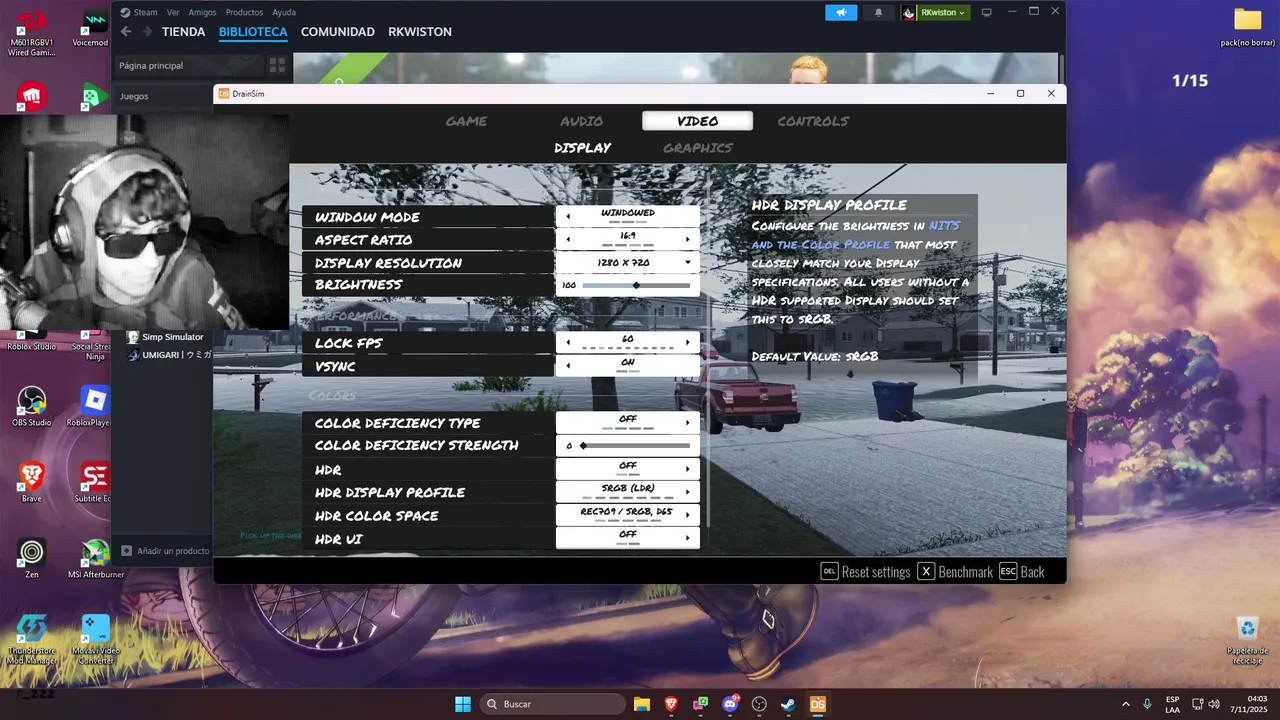Open Steam menu in Steam window
1280x720 pixels.
(x=145, y=12)
